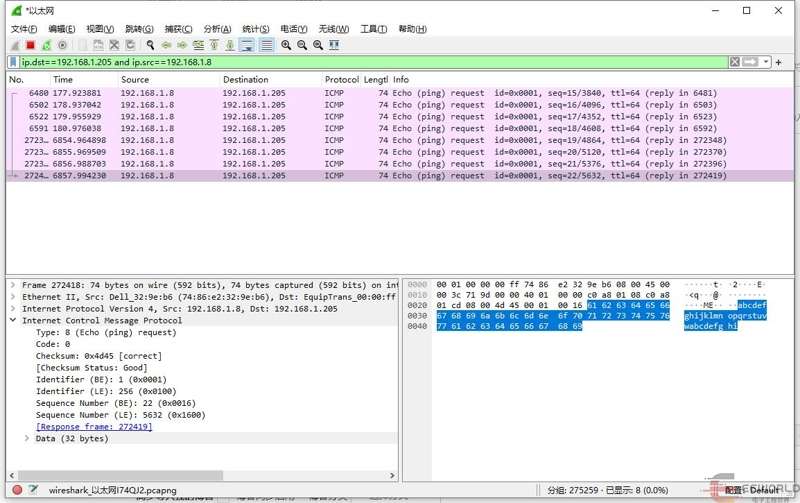Viewport: 800px width, 503px height.
Task: Follow the Response frame: 272419 link
Action: point(94,427)
